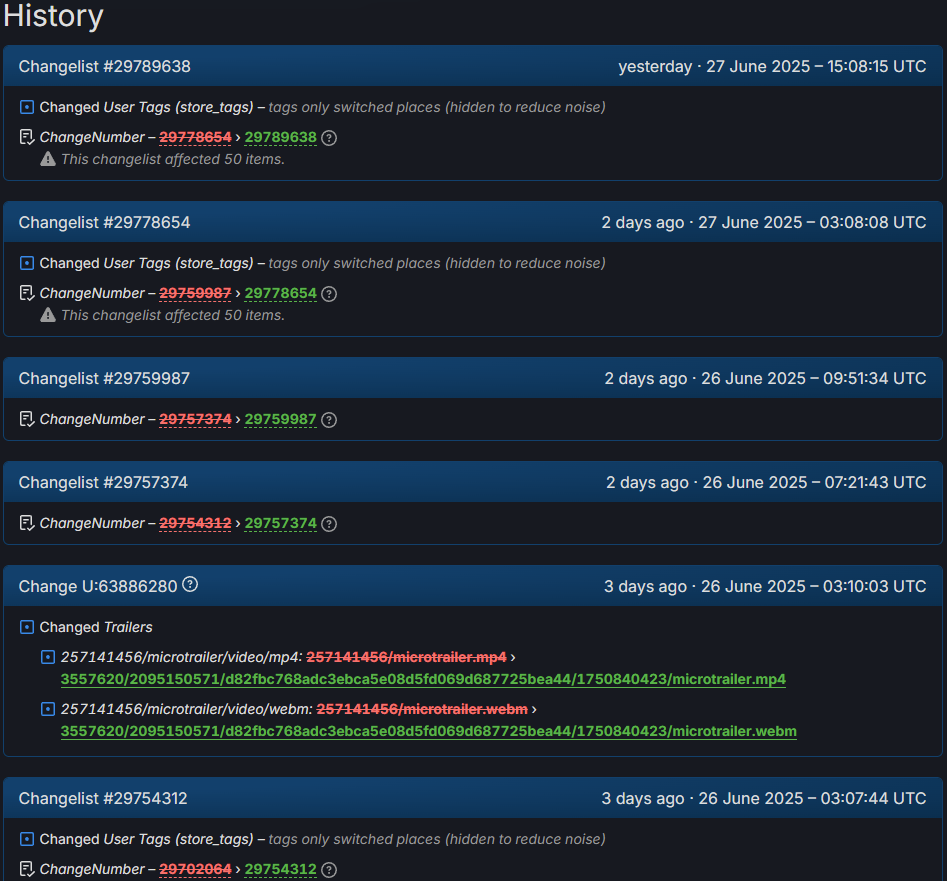Click the modified icon for microtrailer/video/mp4 entry
The height and width of the screenshot is (881, 947).
pyautogui.click(x=48, y=657)
